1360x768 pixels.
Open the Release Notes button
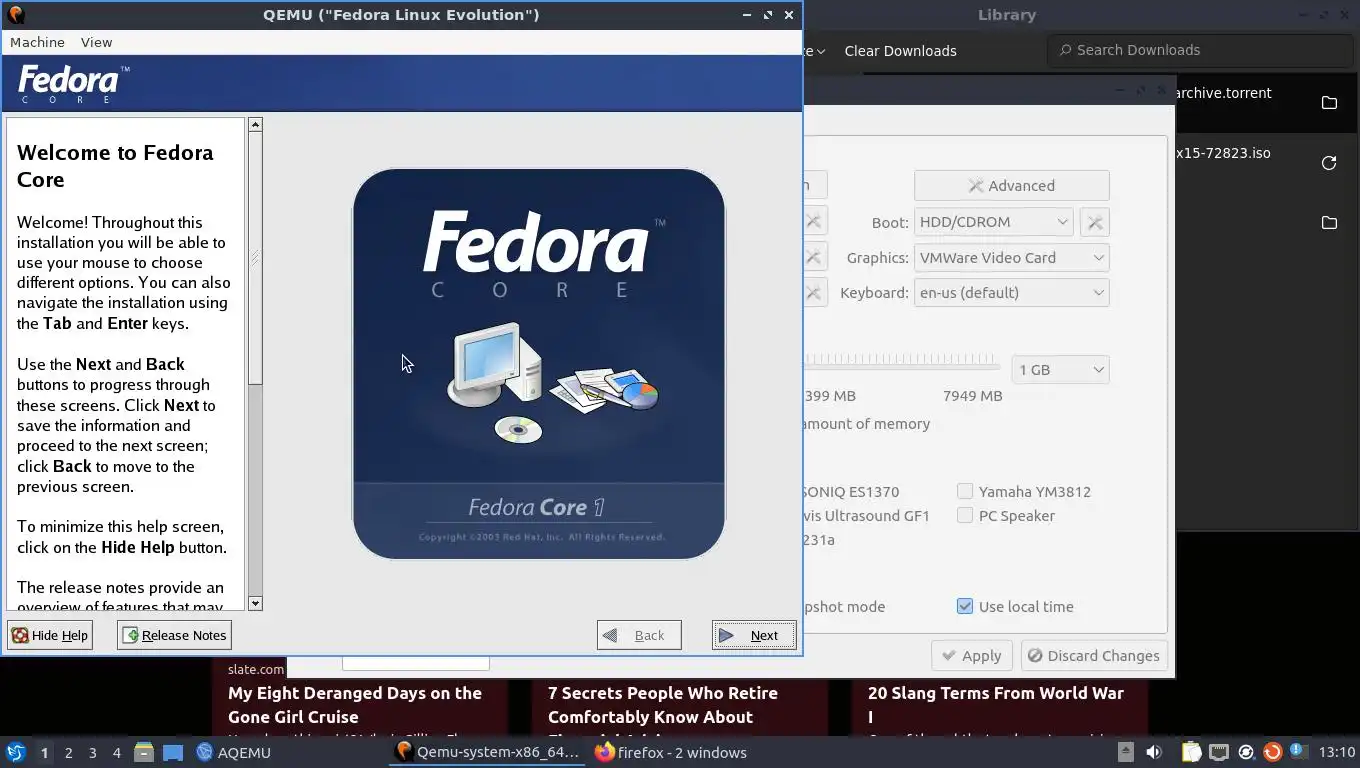point(174,635)
